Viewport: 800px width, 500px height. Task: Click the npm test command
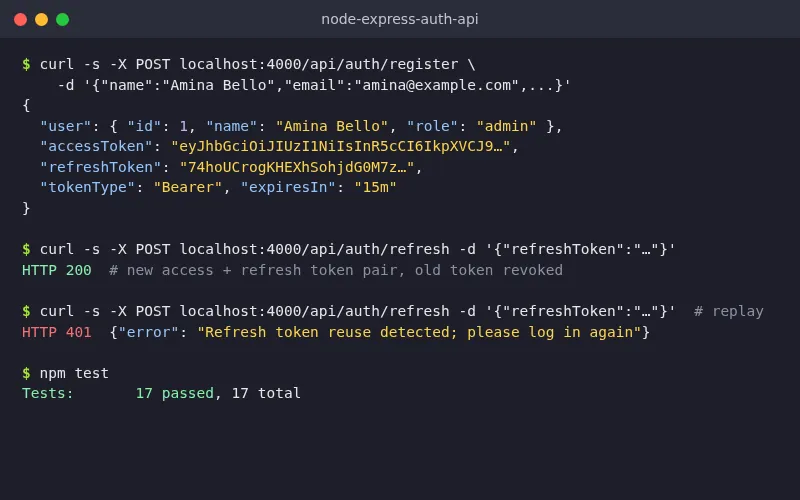74,373
